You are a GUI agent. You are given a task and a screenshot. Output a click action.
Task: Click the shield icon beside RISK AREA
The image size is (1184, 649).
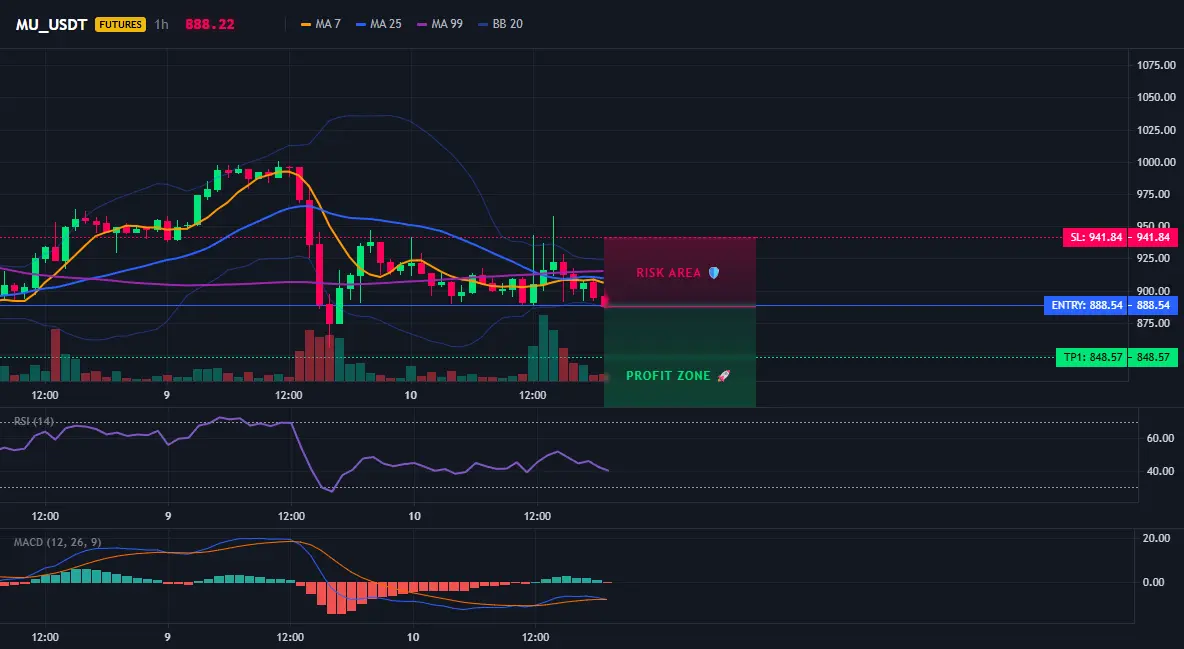tap(714, 273)
